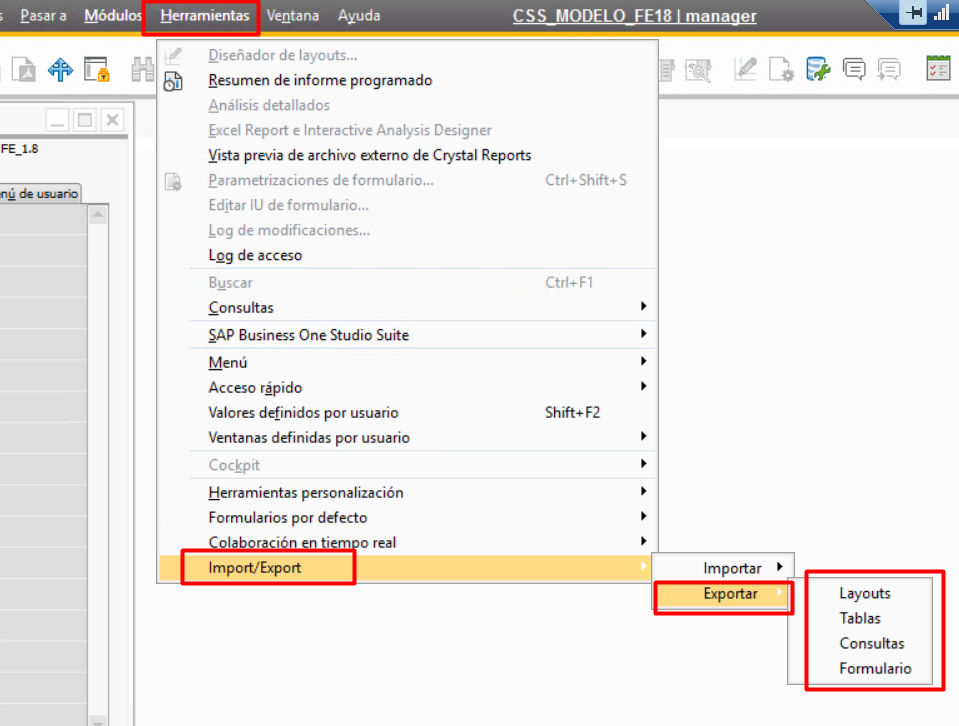Click the CSS_MODELO_FE18 | manager link
Screen dimensions: 959x726
point(634,16)
